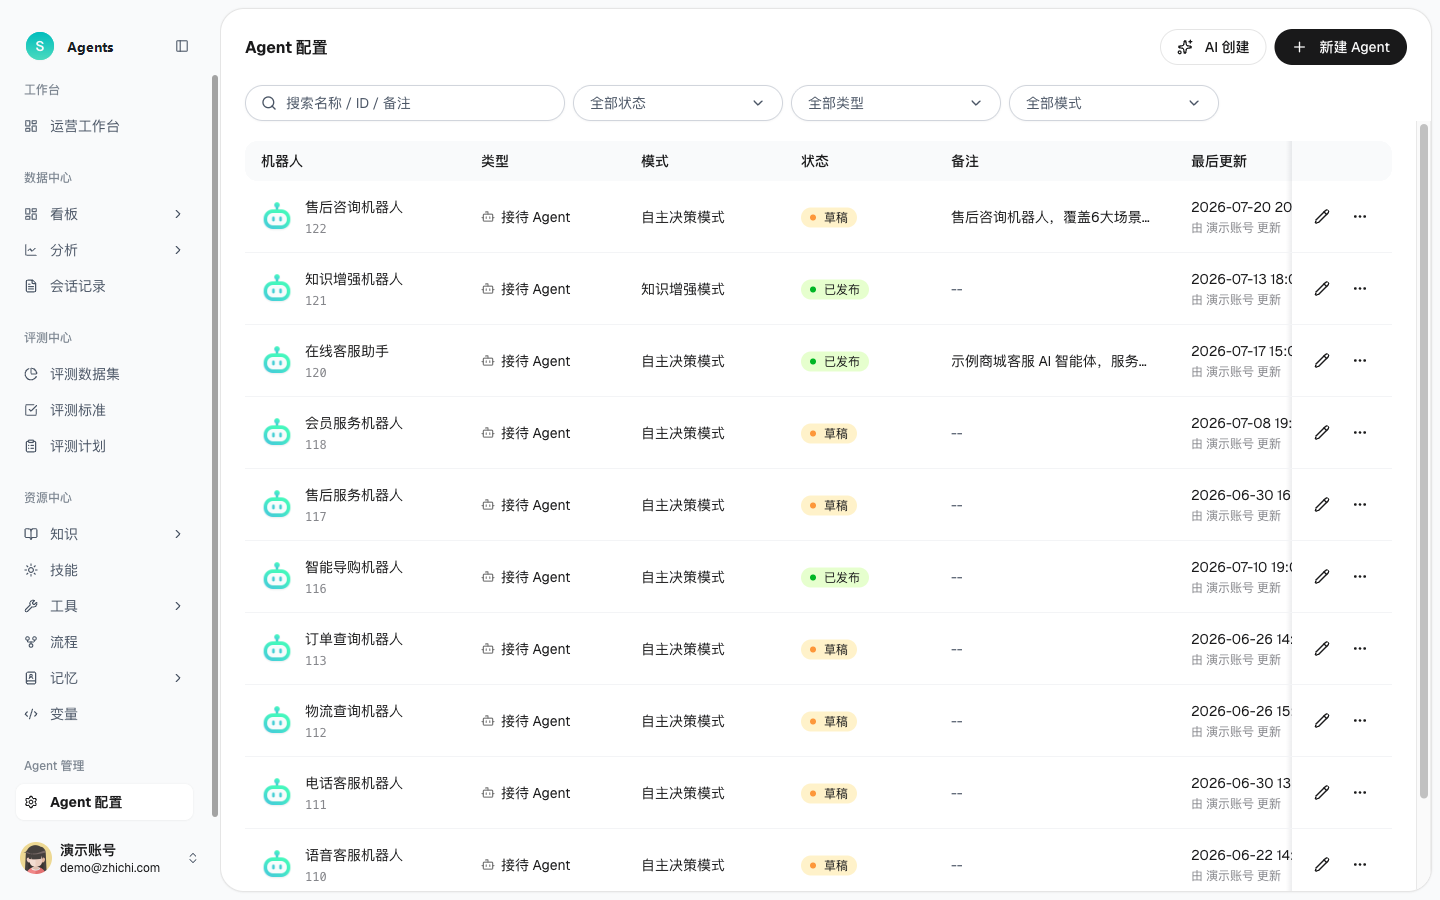Click the 机器人 column header
The width and height of the screenshot is (1440, 900).
[282, 161]
